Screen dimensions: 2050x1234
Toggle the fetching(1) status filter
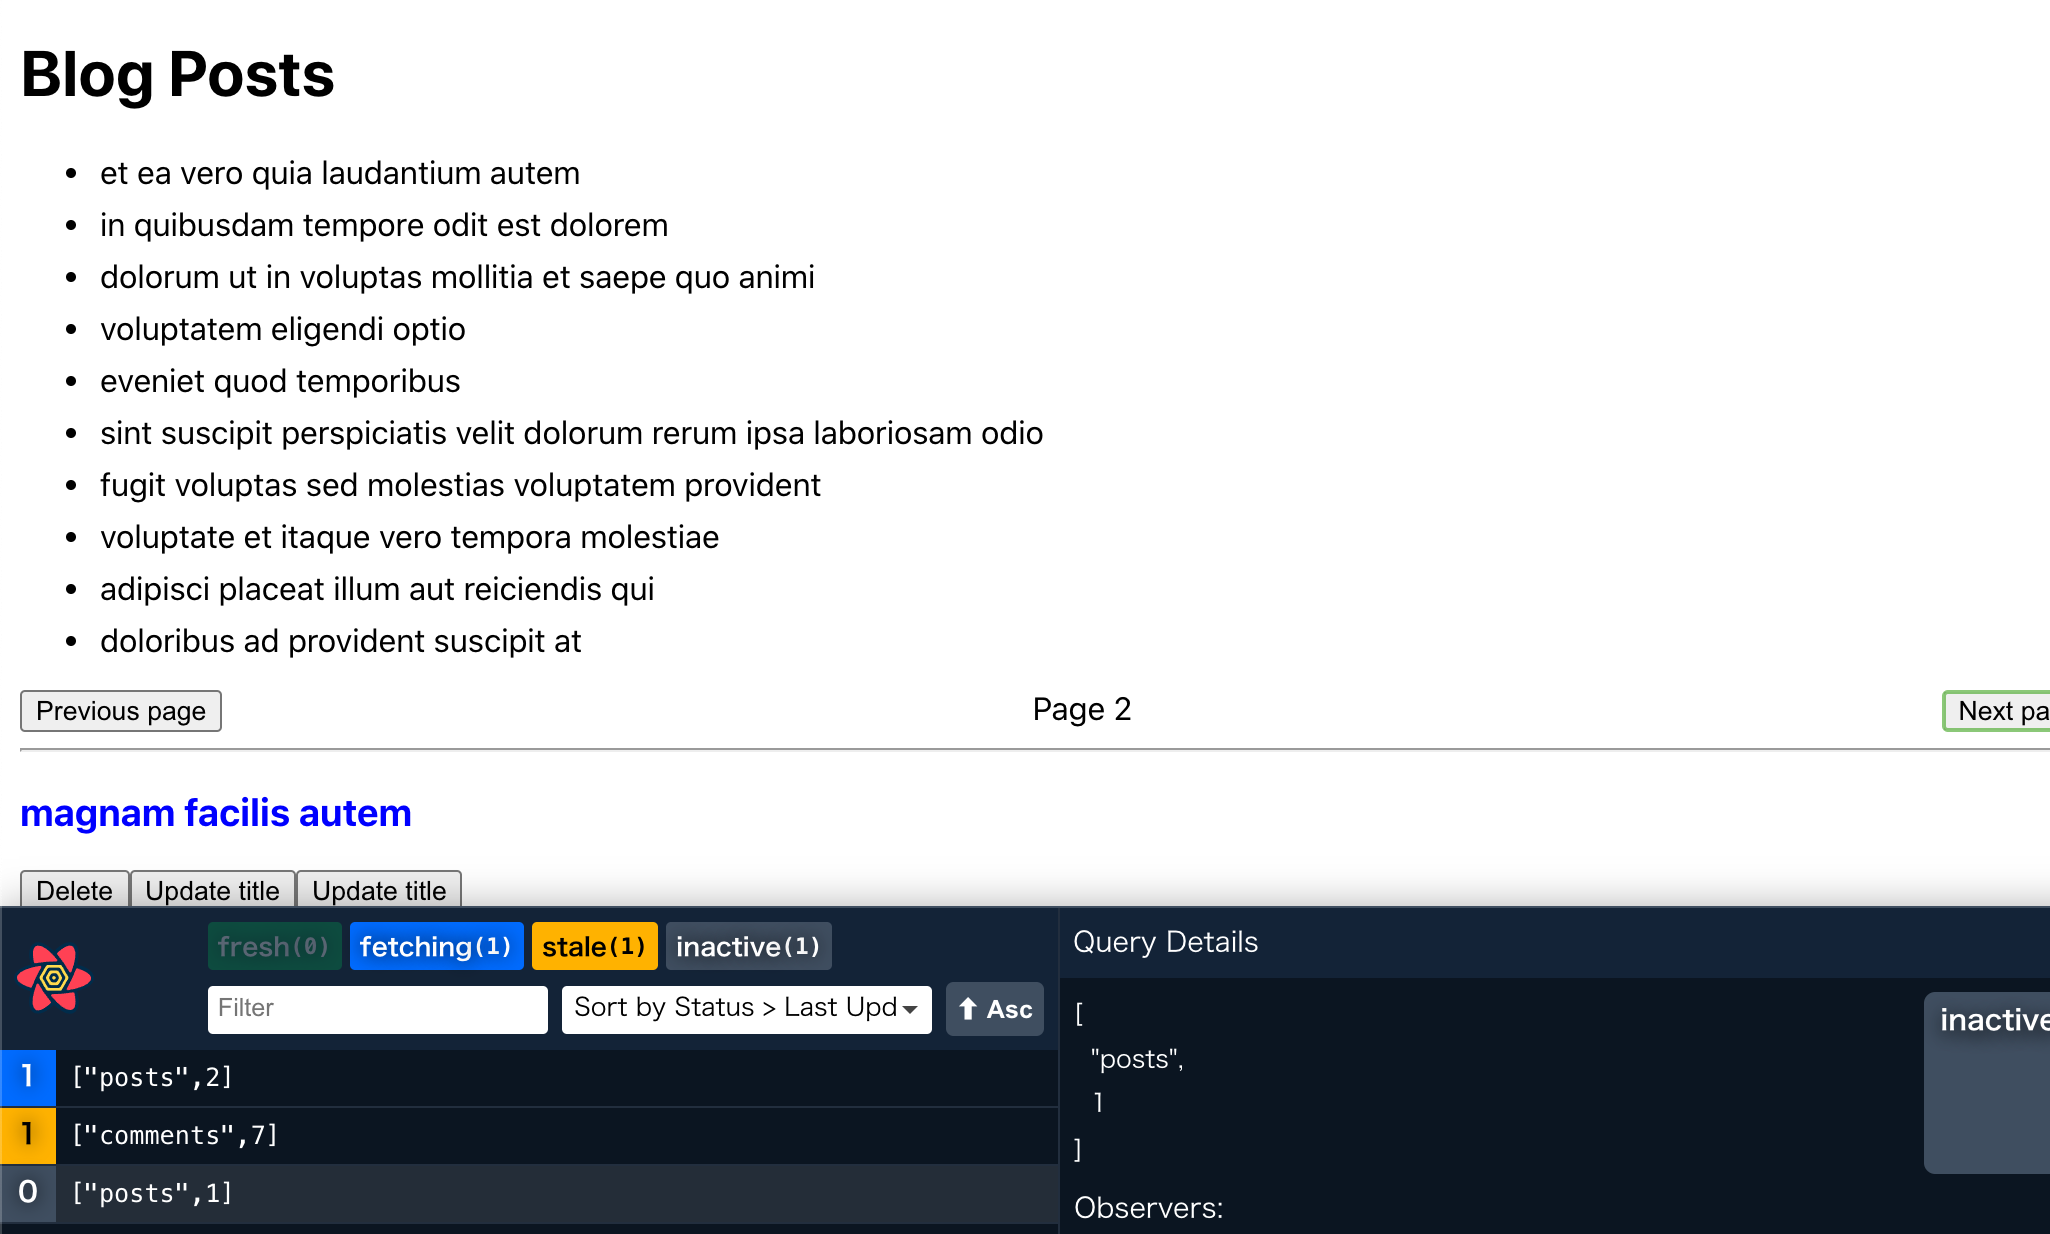tap(436, 946)
